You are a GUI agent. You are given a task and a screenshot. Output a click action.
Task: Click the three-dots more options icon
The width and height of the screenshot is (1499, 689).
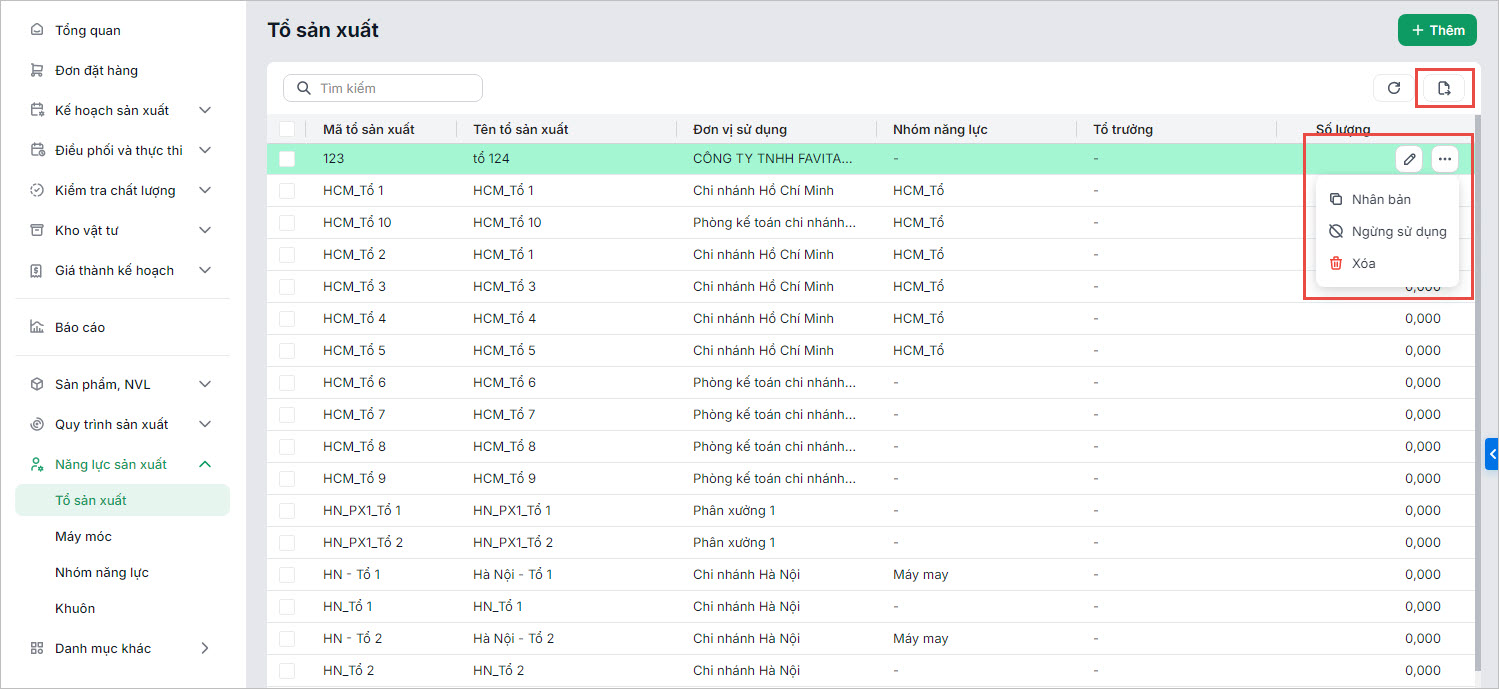point(1444,159)
